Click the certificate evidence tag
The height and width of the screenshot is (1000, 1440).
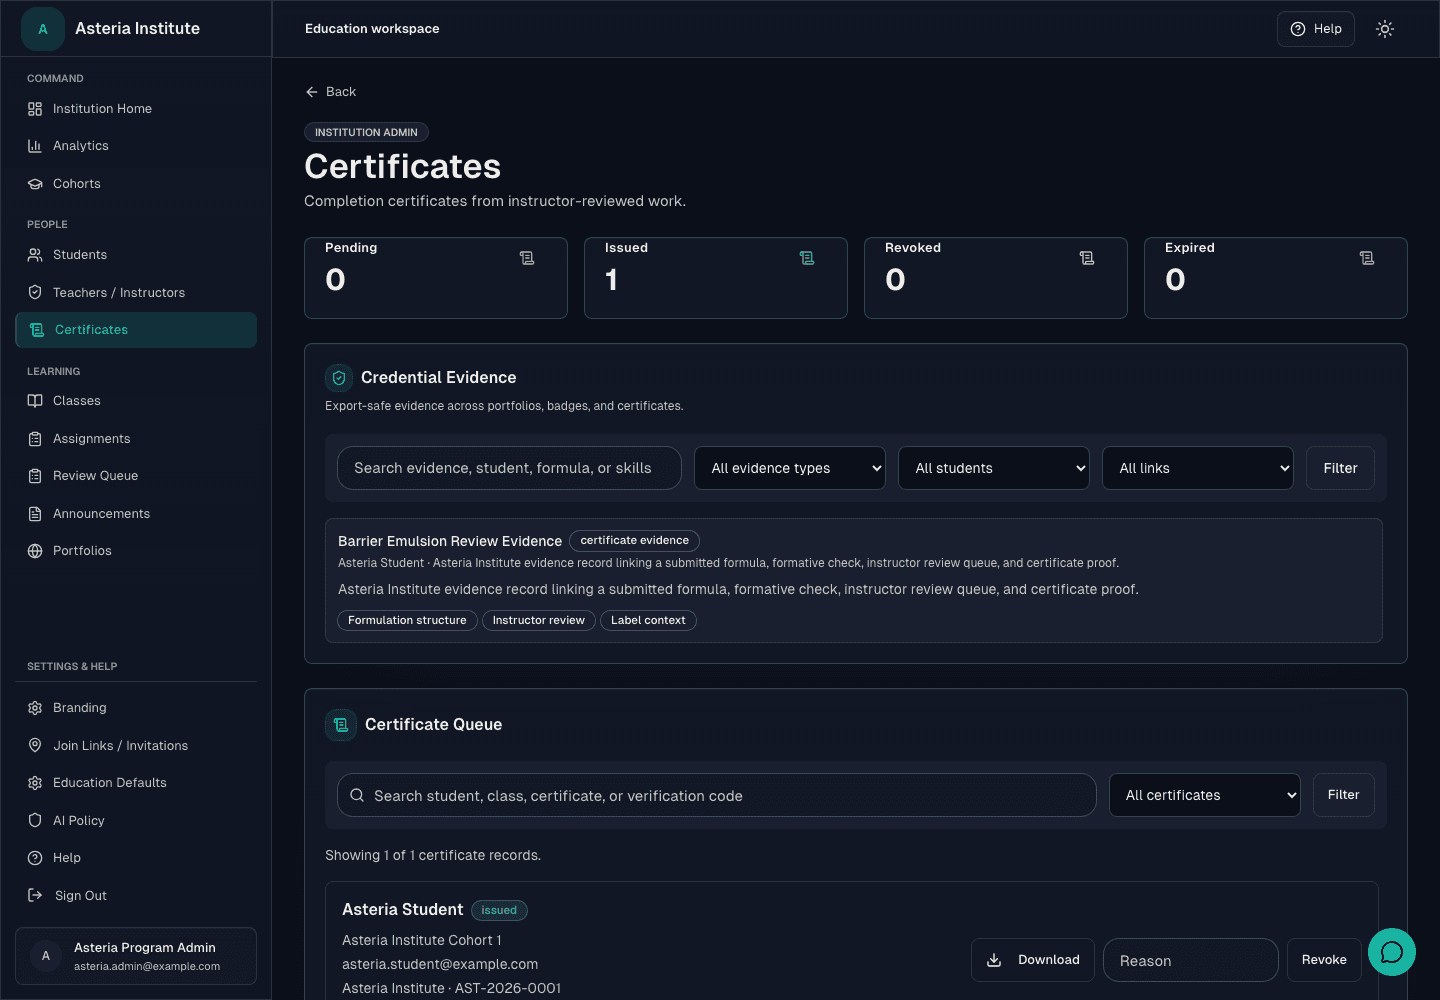tap(635, 541)
